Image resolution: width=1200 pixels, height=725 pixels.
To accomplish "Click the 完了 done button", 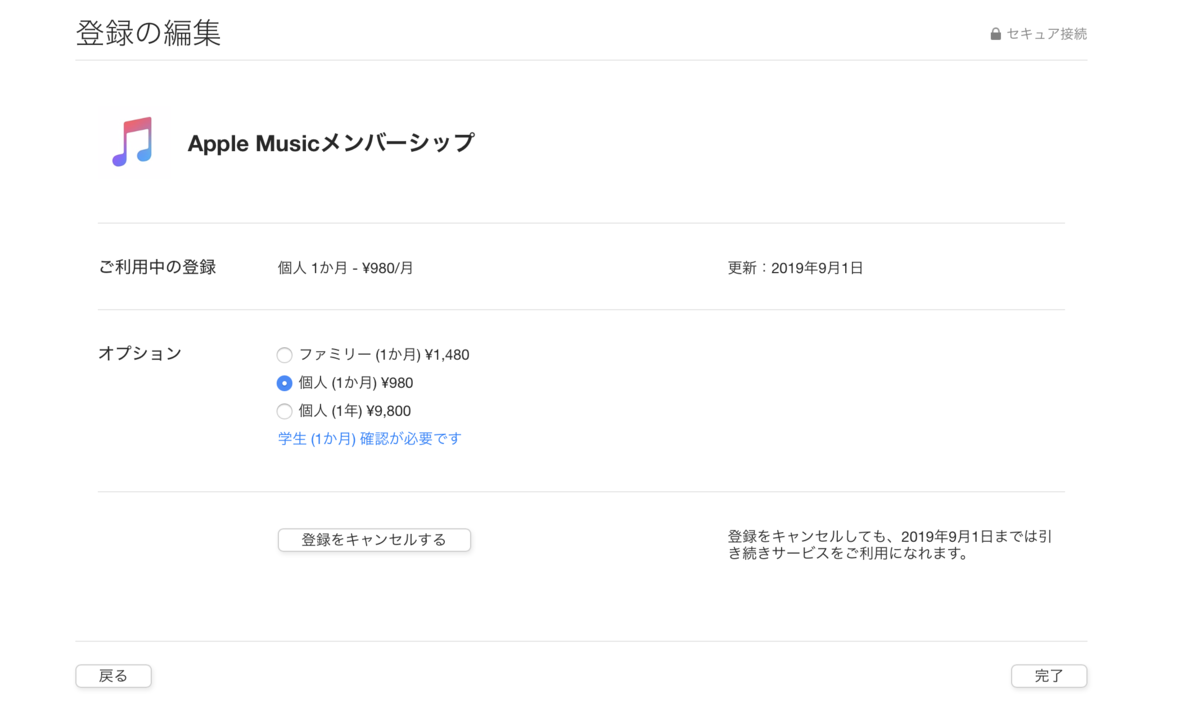I will (1048, 676).
